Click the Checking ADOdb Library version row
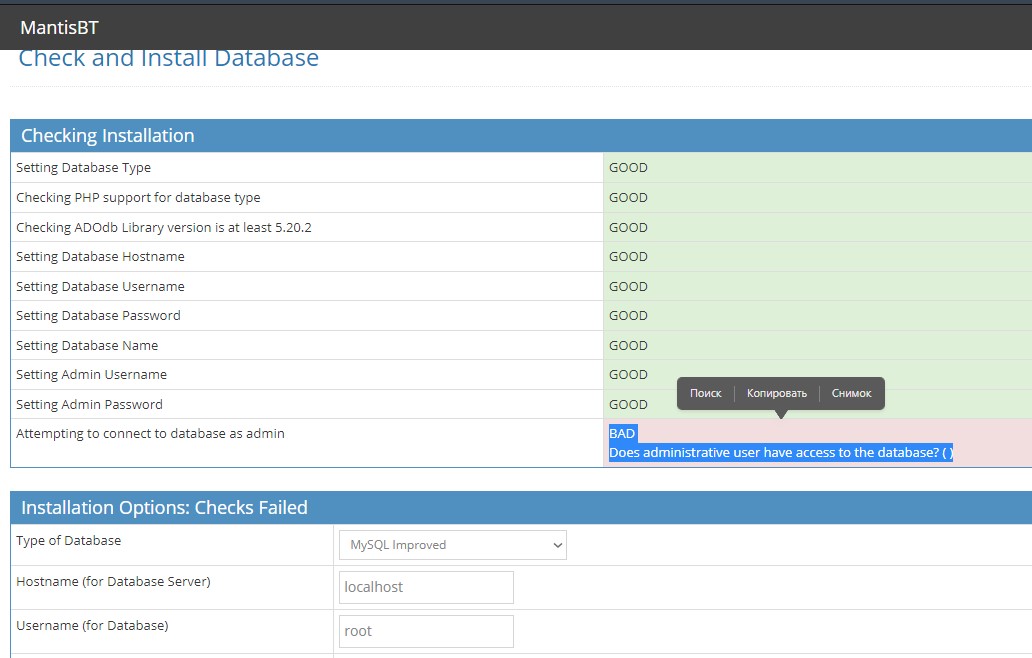The width and height of the screenshot is (1032, 658). [164, 227]
